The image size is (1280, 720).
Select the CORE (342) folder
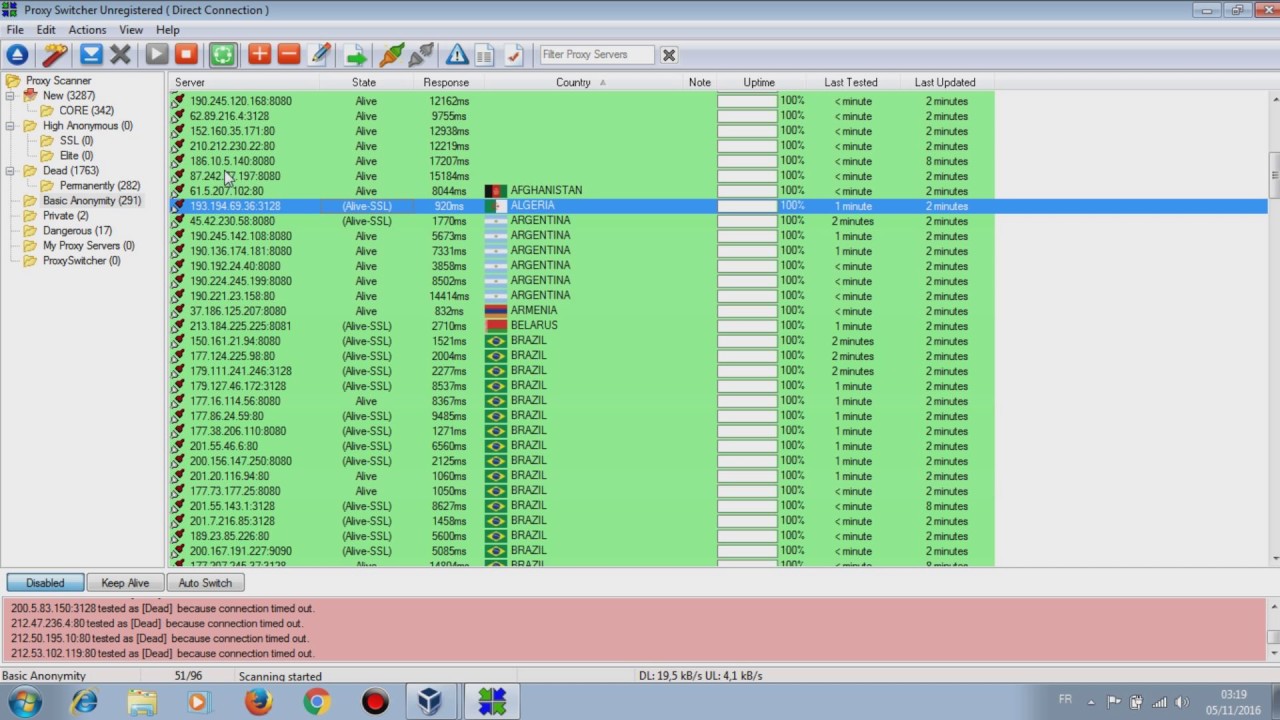(x=86, y=111)
